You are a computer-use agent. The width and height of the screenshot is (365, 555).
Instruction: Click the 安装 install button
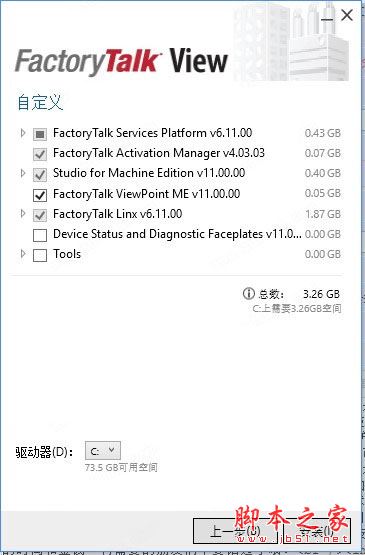(x=316, y=531)
